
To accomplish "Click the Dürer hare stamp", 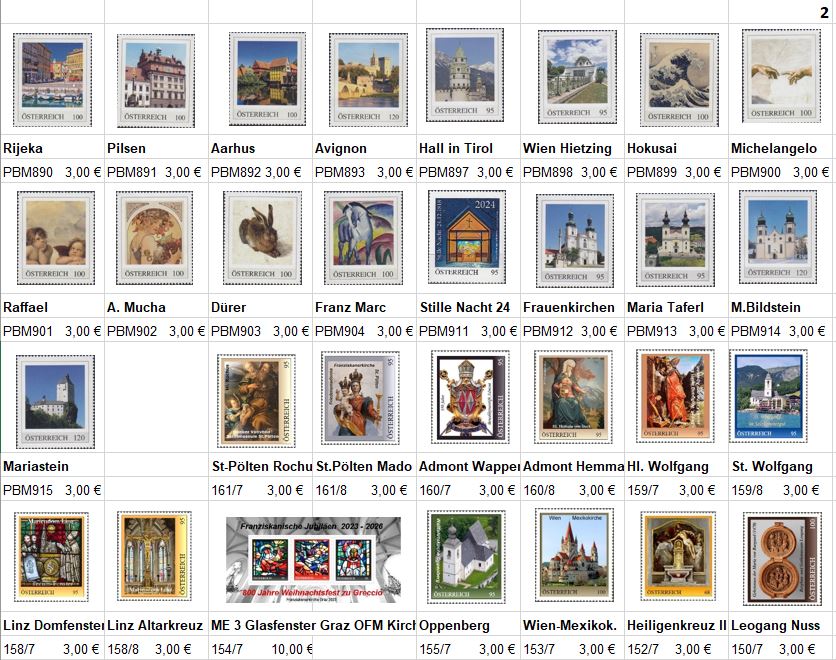I will coord(262,238).
